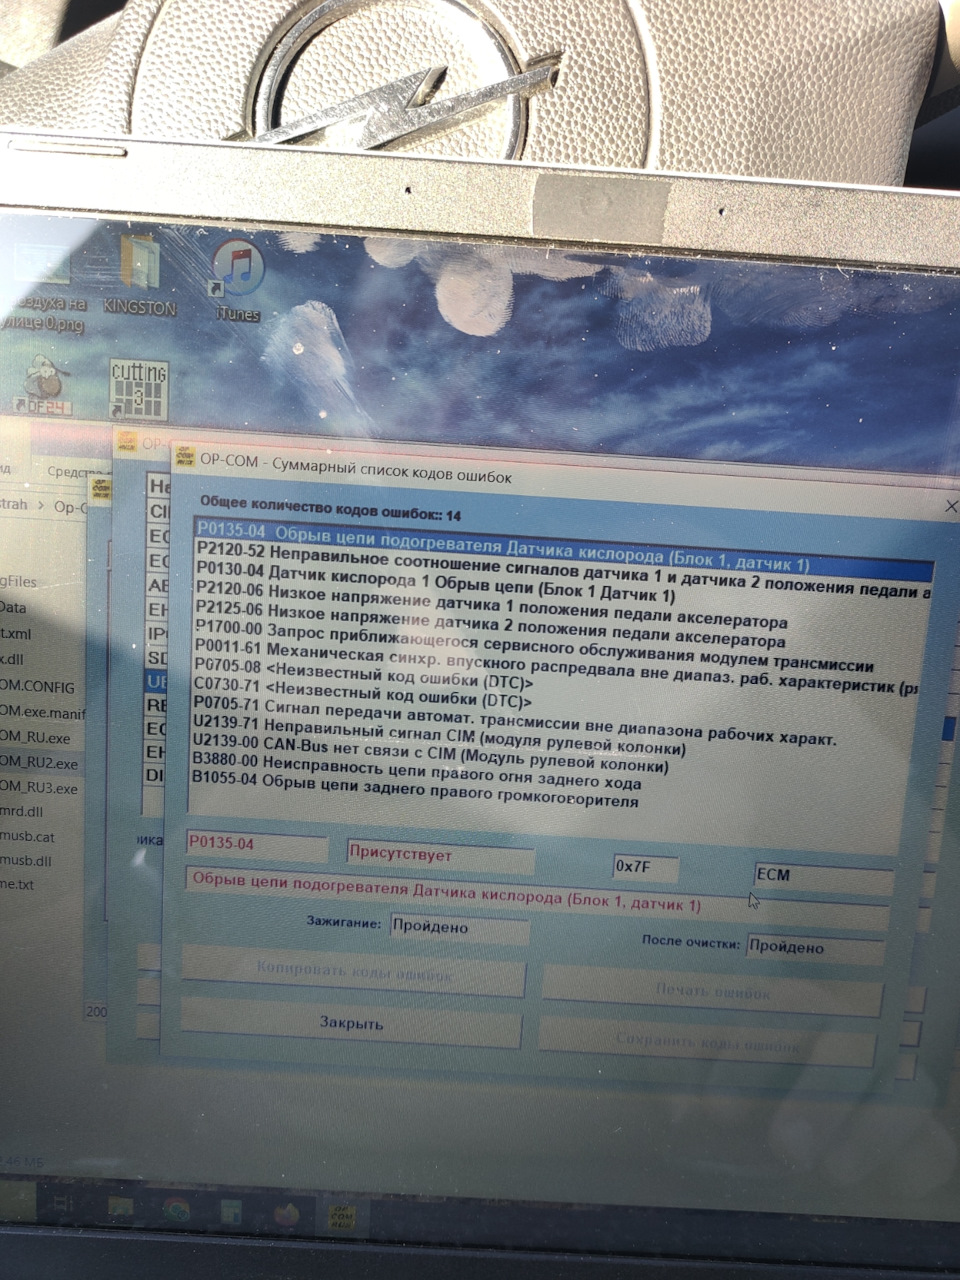Open Firefox from the taskbar
This screenshot has height=1280, width=960.
click(287, 1214)
